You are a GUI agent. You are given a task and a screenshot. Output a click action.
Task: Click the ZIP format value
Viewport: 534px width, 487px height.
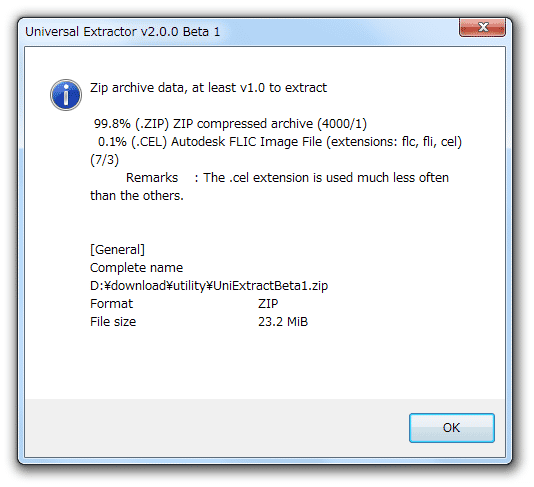[268, 304]
